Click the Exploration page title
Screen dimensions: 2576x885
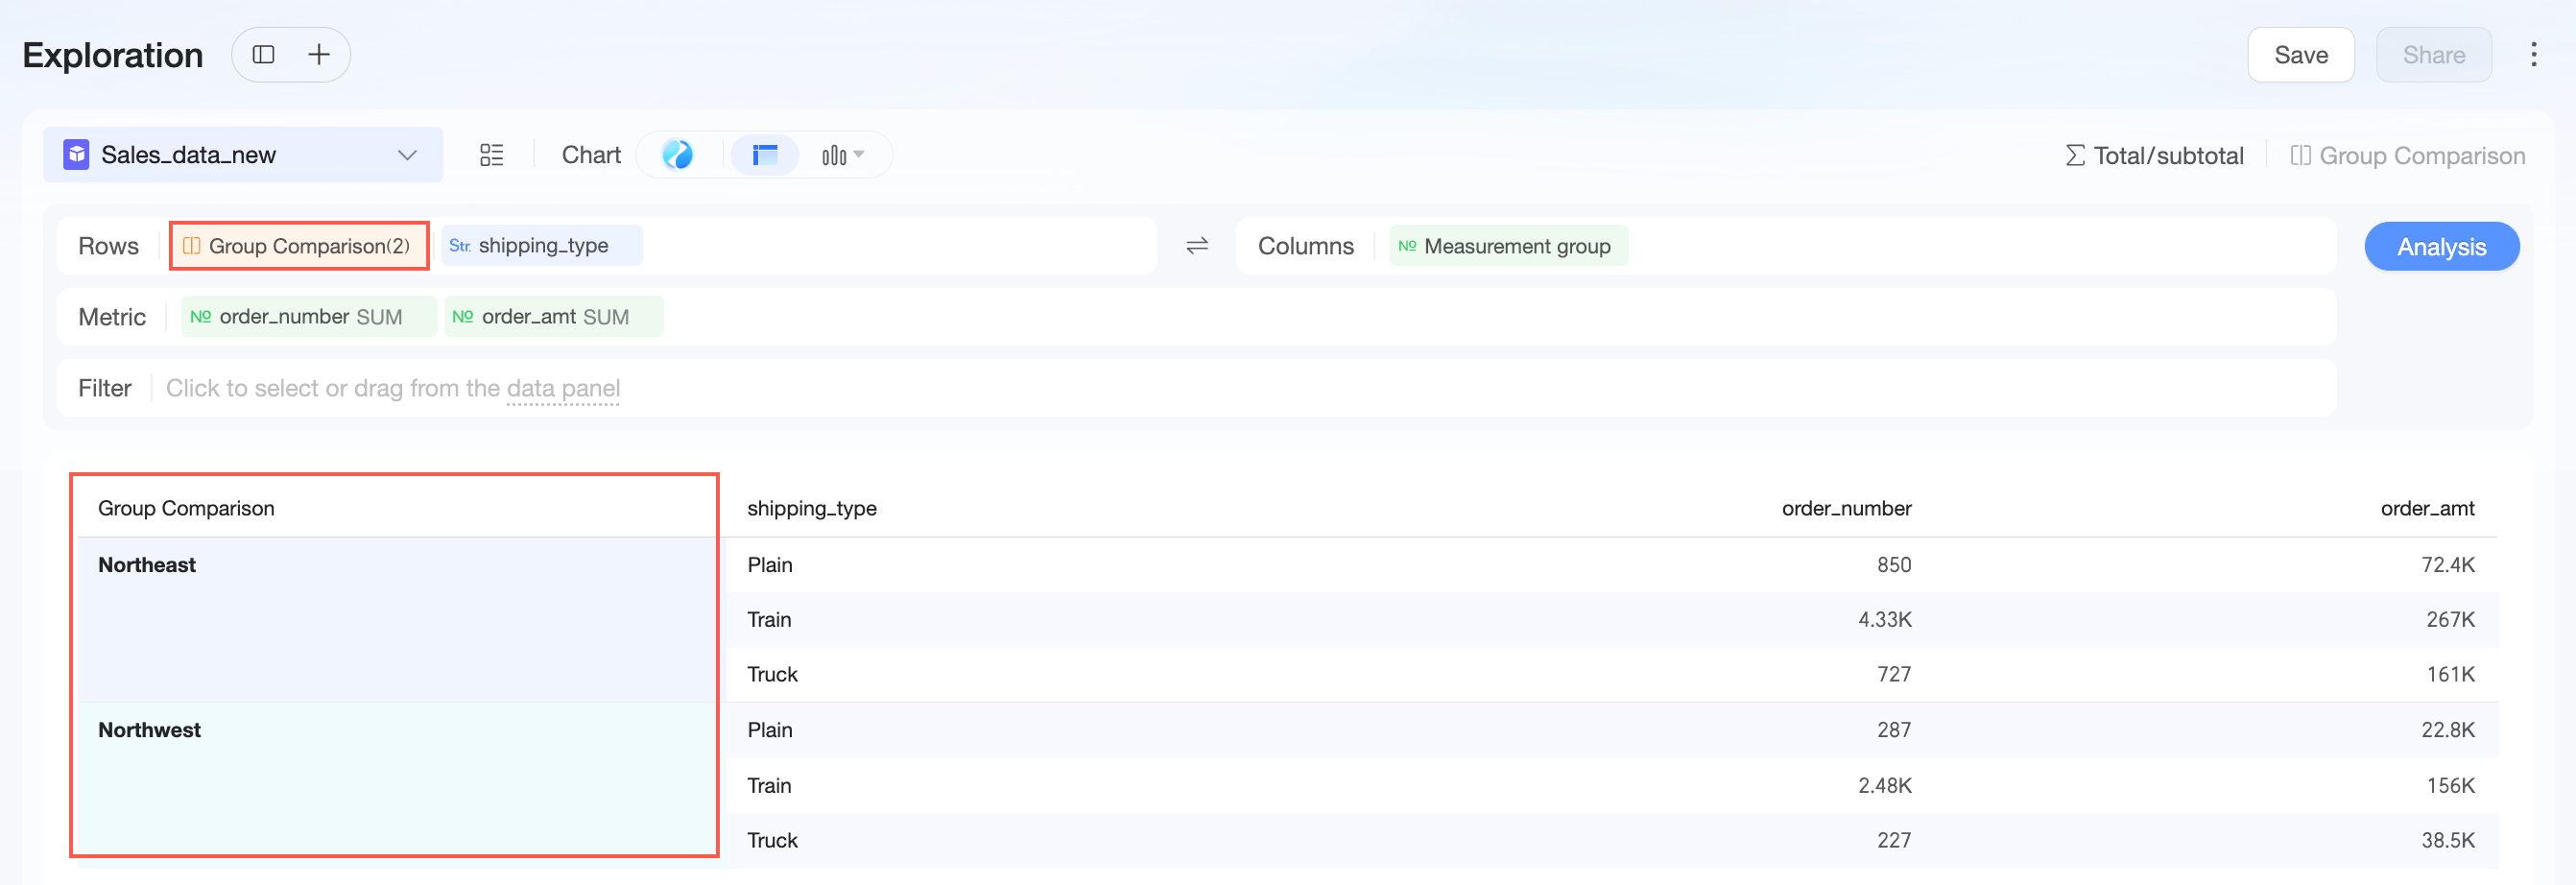(113, 55)
